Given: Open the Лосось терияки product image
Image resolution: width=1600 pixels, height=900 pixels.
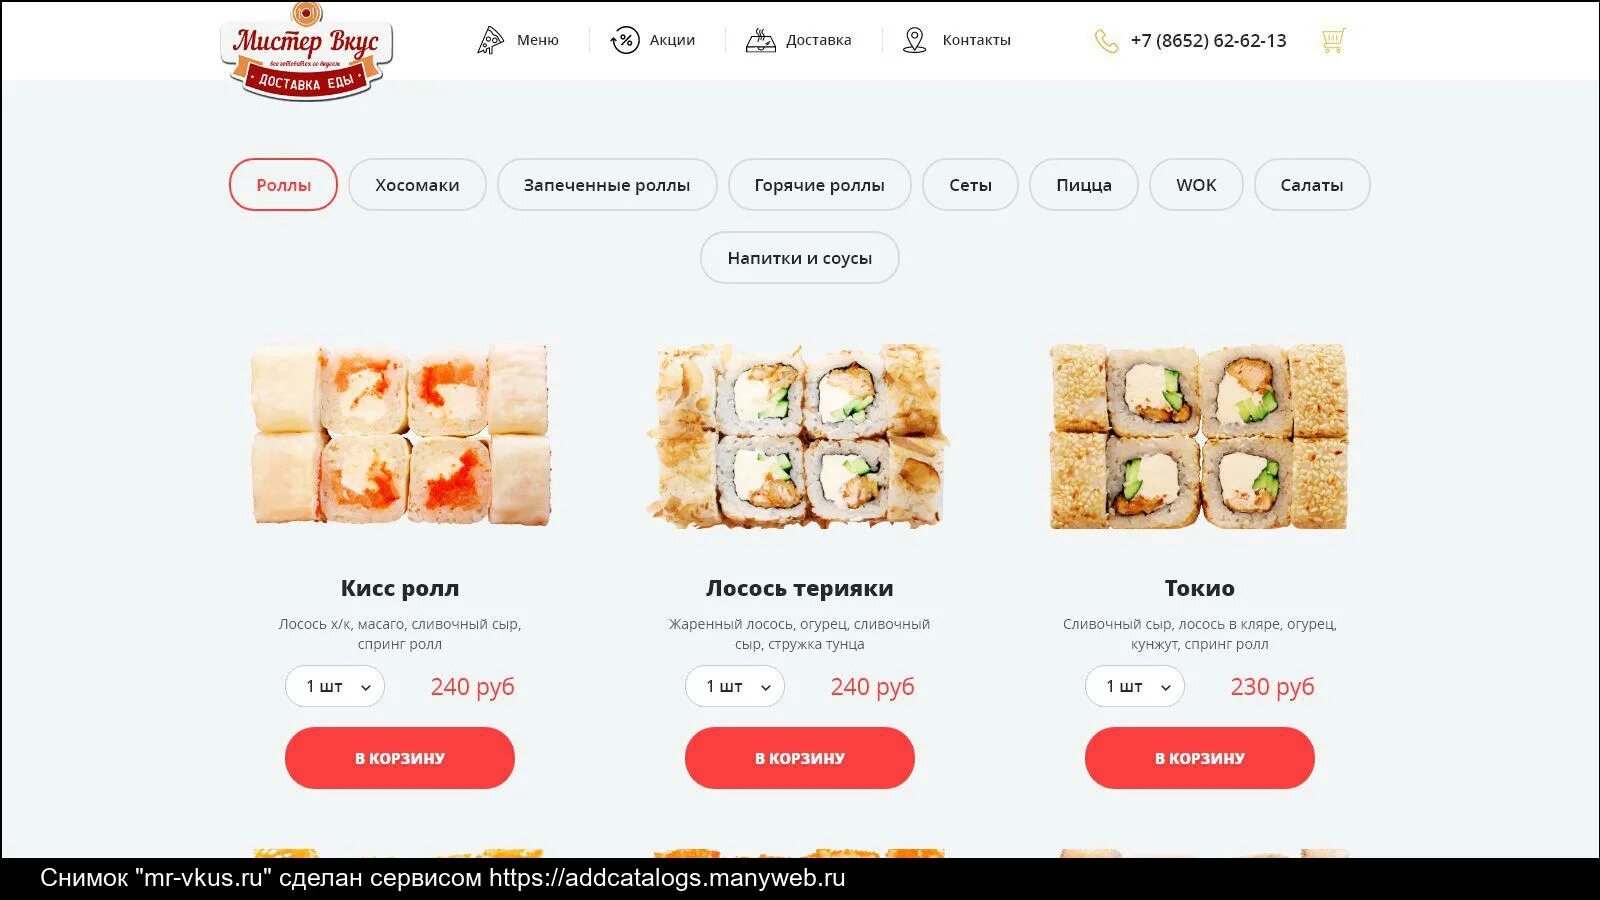Looking at the screenshot, I should 798,436.
